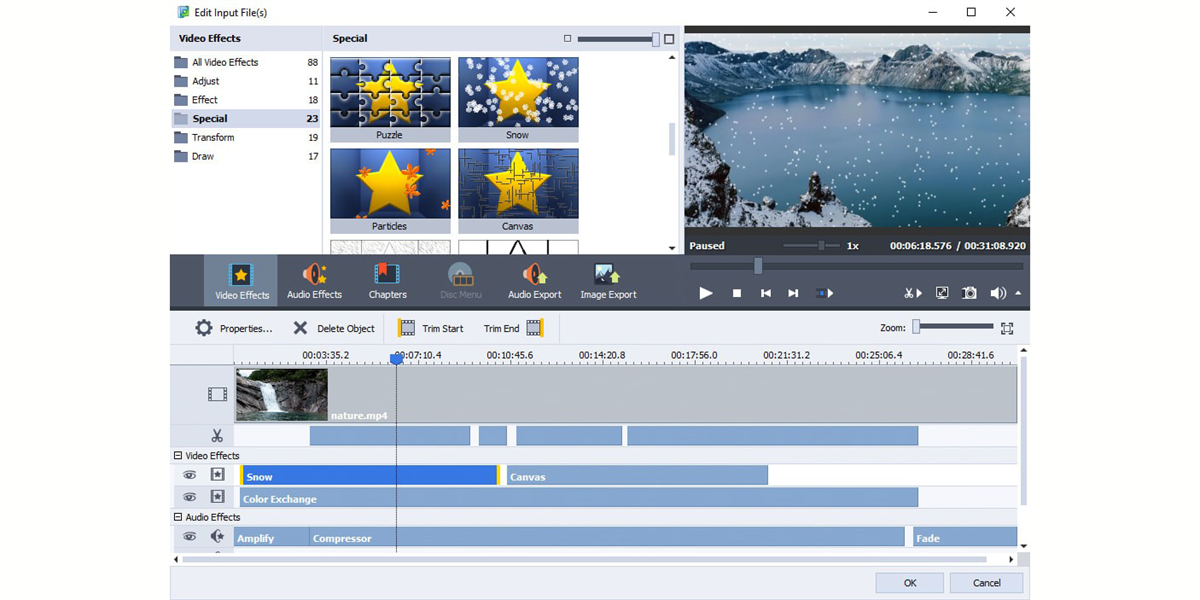
Task: Expand the volume control arrow
Action: [1018, 293]
